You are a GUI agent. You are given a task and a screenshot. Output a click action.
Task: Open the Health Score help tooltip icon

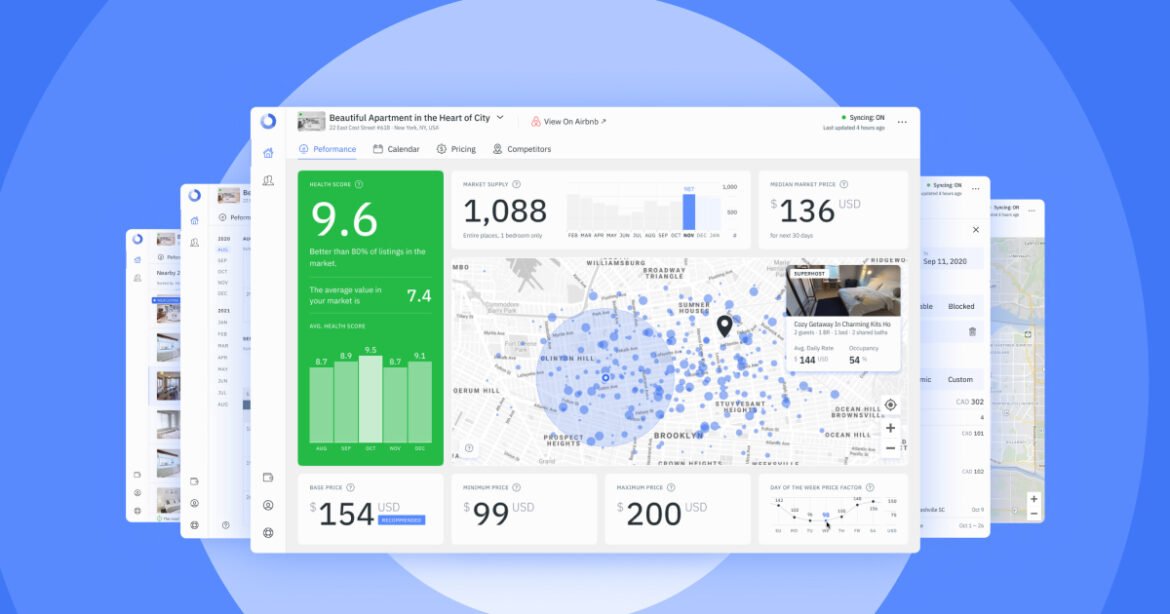tap(358, 185)
